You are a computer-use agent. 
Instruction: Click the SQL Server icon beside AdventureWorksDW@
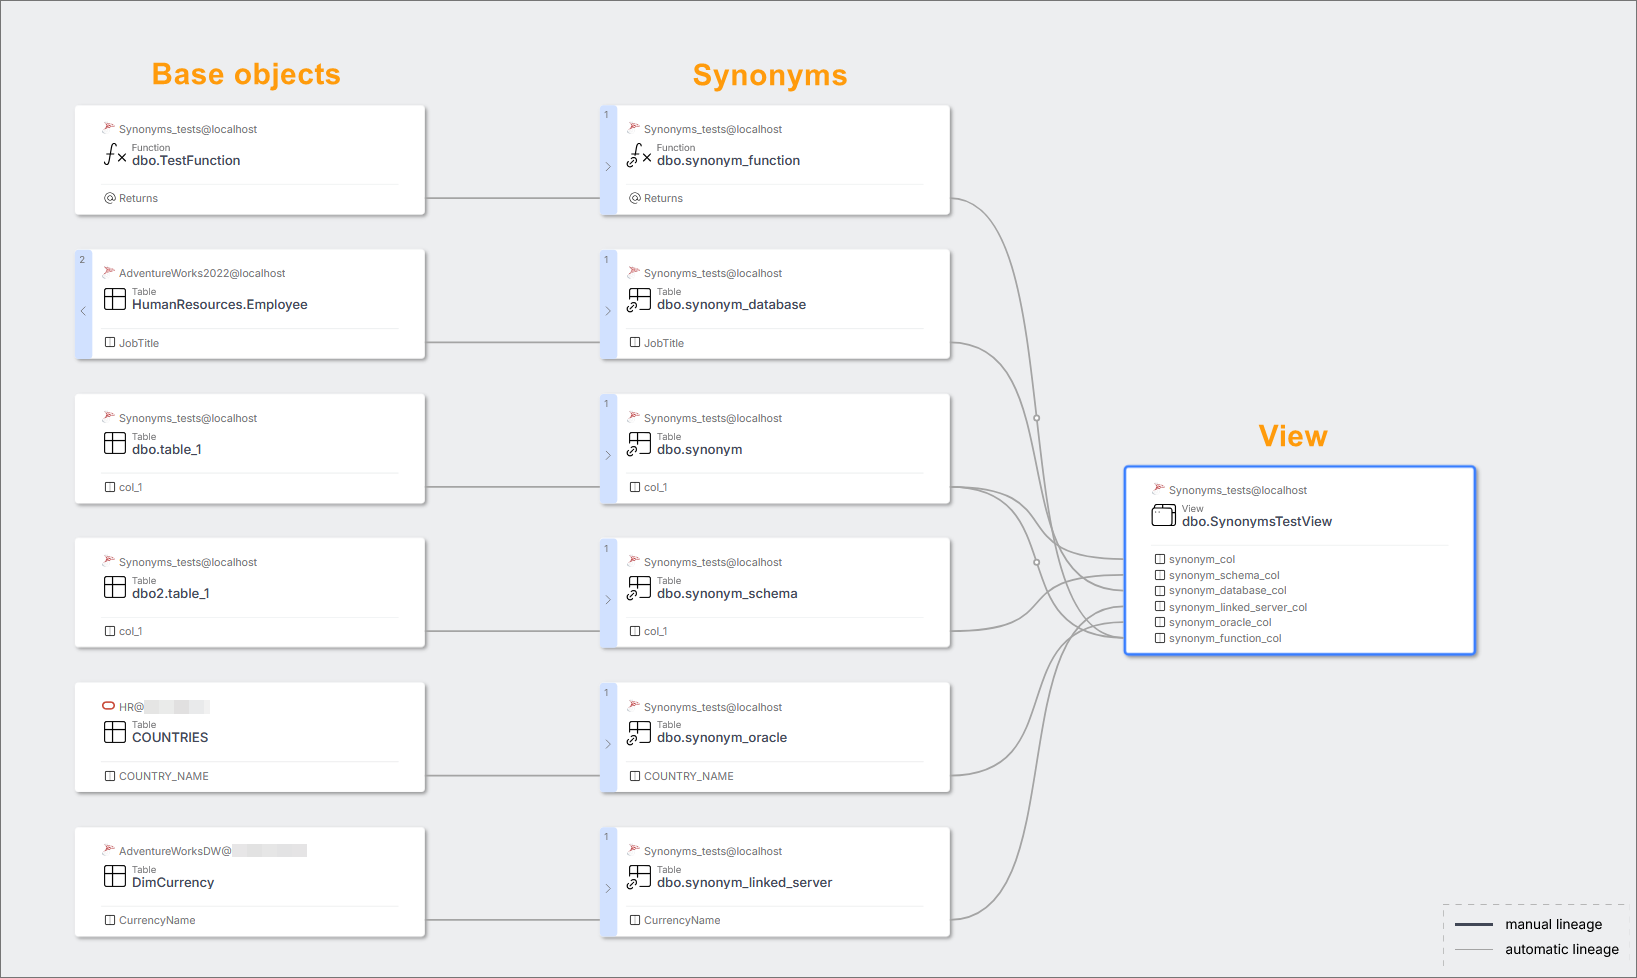tap(109, 850)
